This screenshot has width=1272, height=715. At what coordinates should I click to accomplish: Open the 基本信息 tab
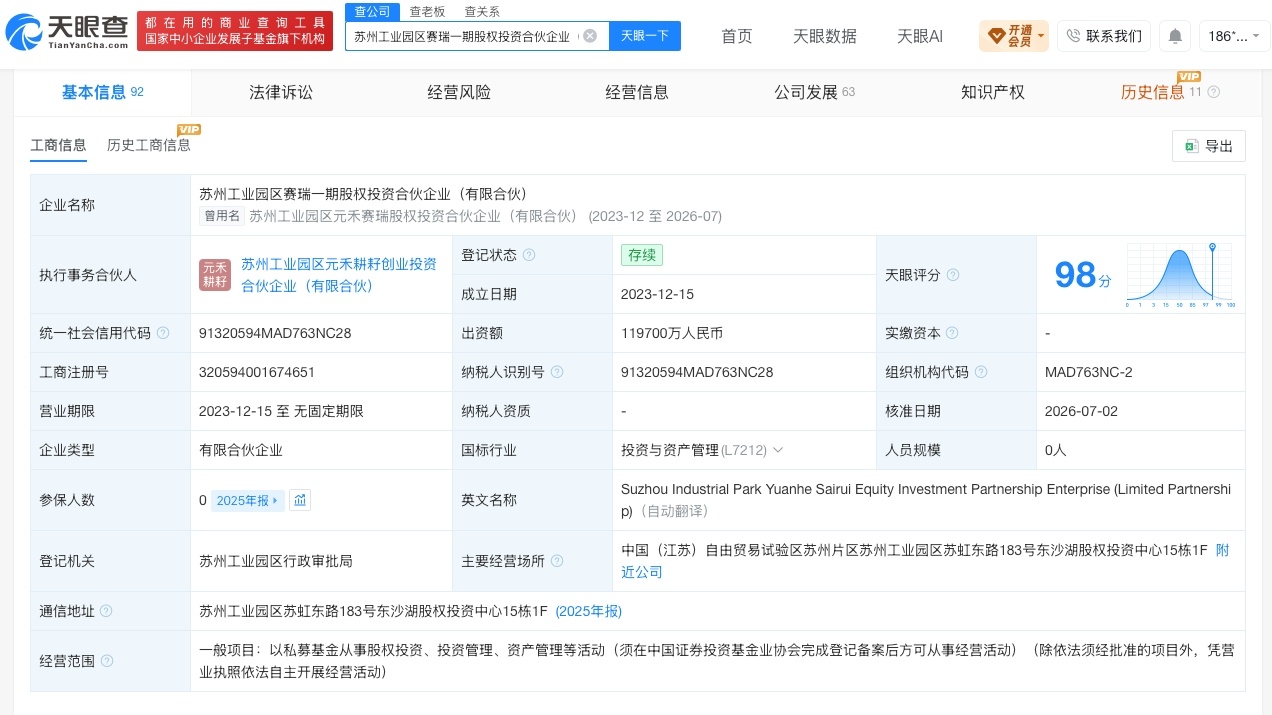coord(103,92)
